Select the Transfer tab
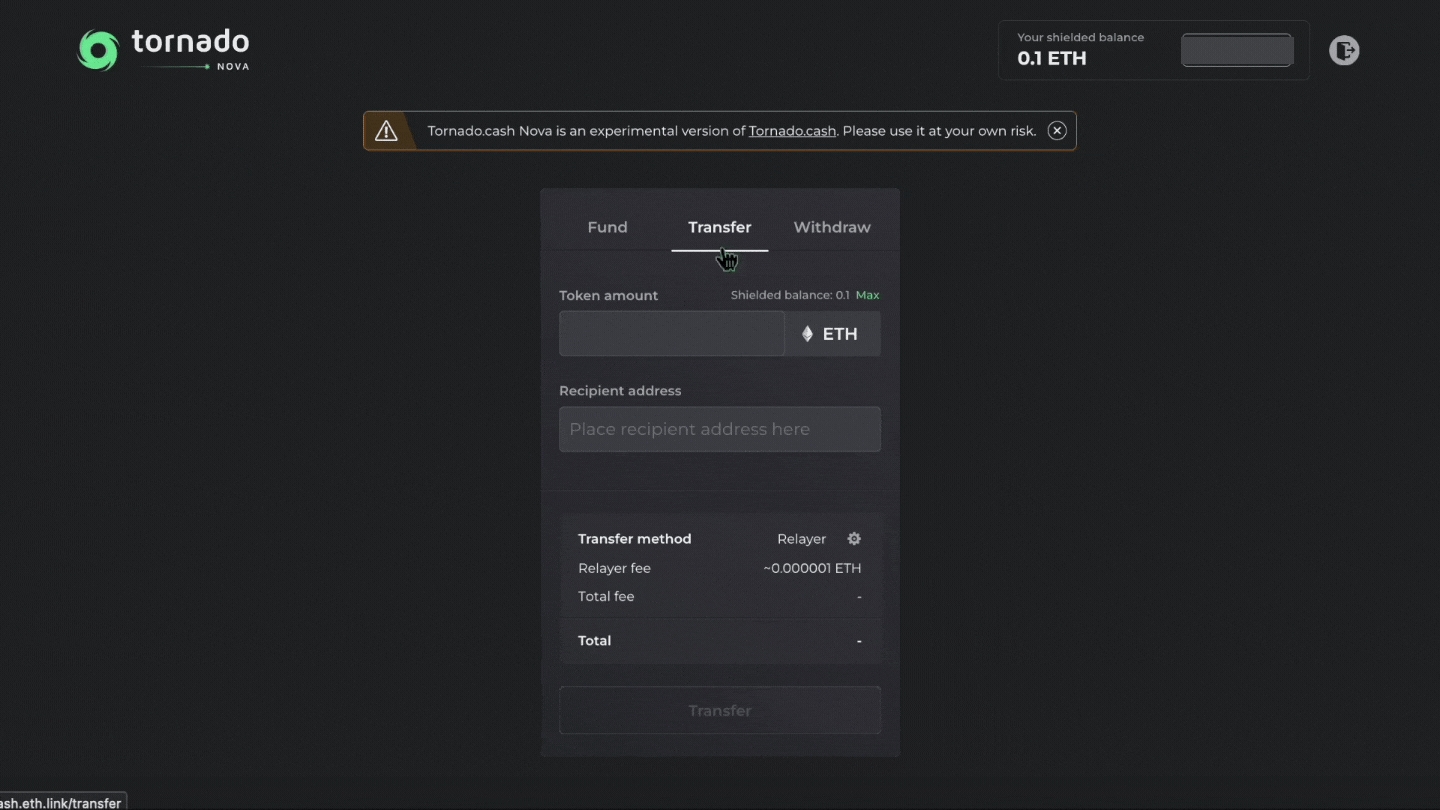Viewport: 1440px width, 810px height. [x=719, y=227]
